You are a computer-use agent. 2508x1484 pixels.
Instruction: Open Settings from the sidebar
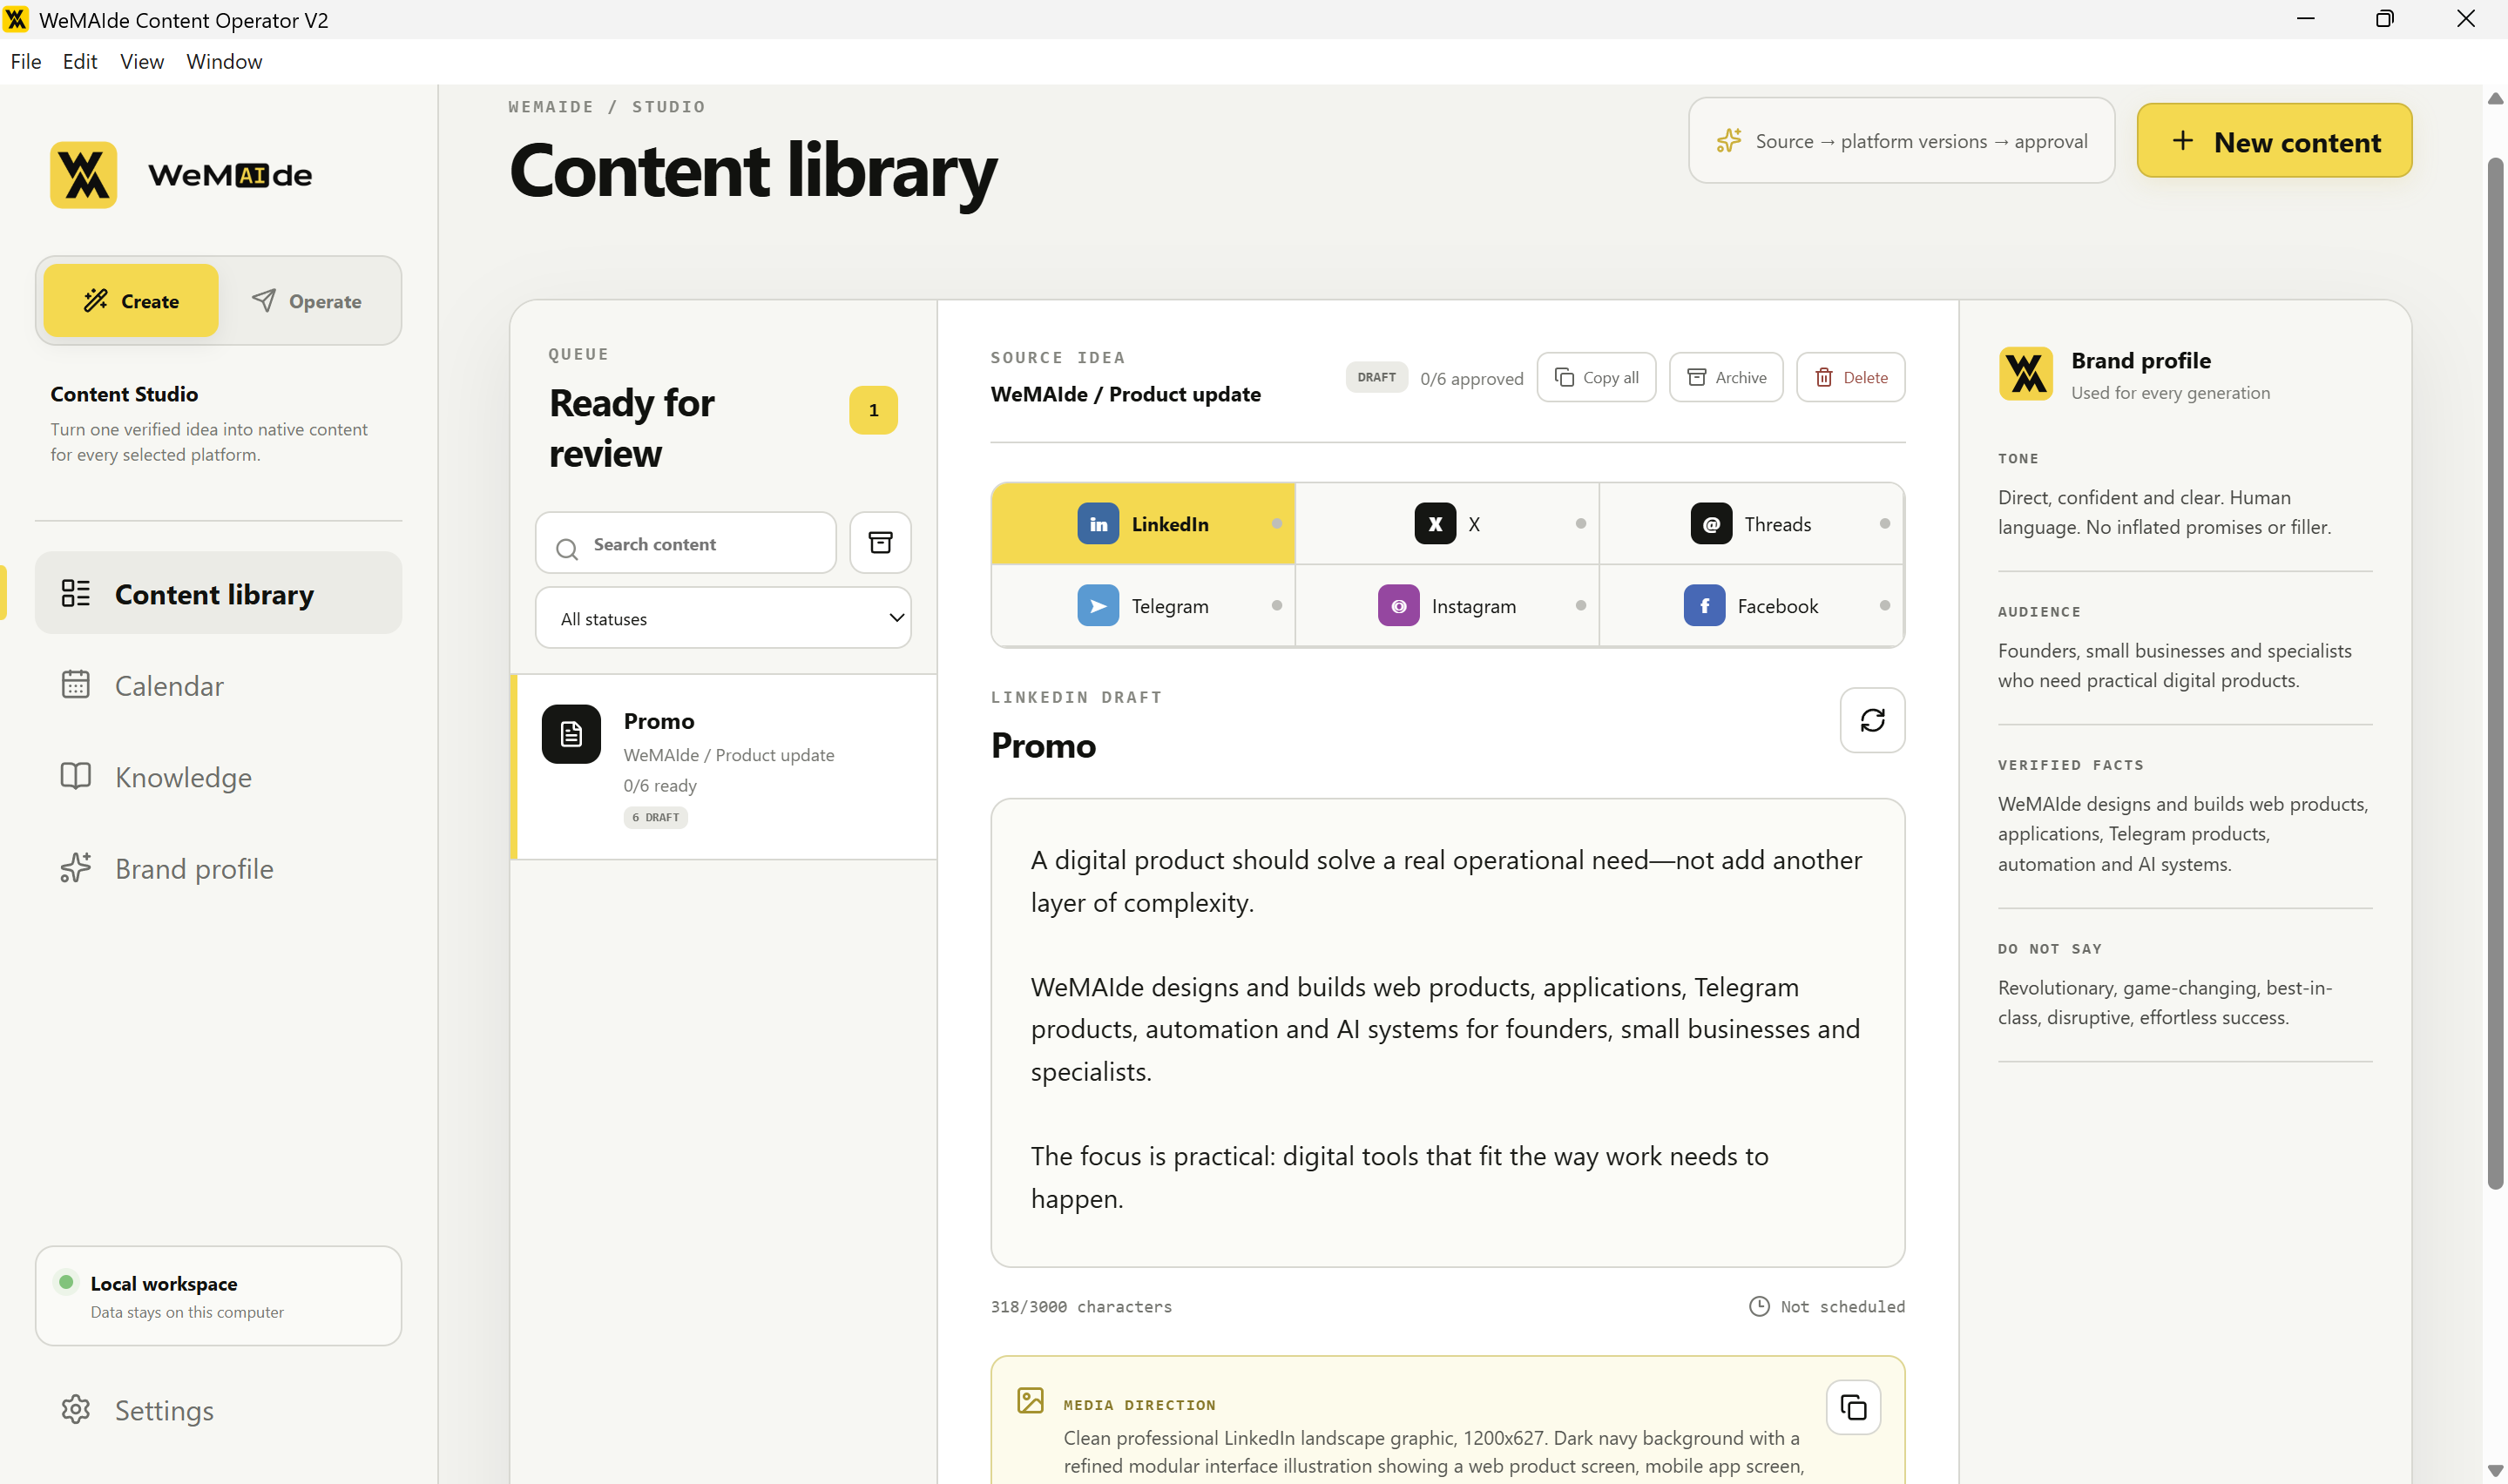[x=218, y=1409]
